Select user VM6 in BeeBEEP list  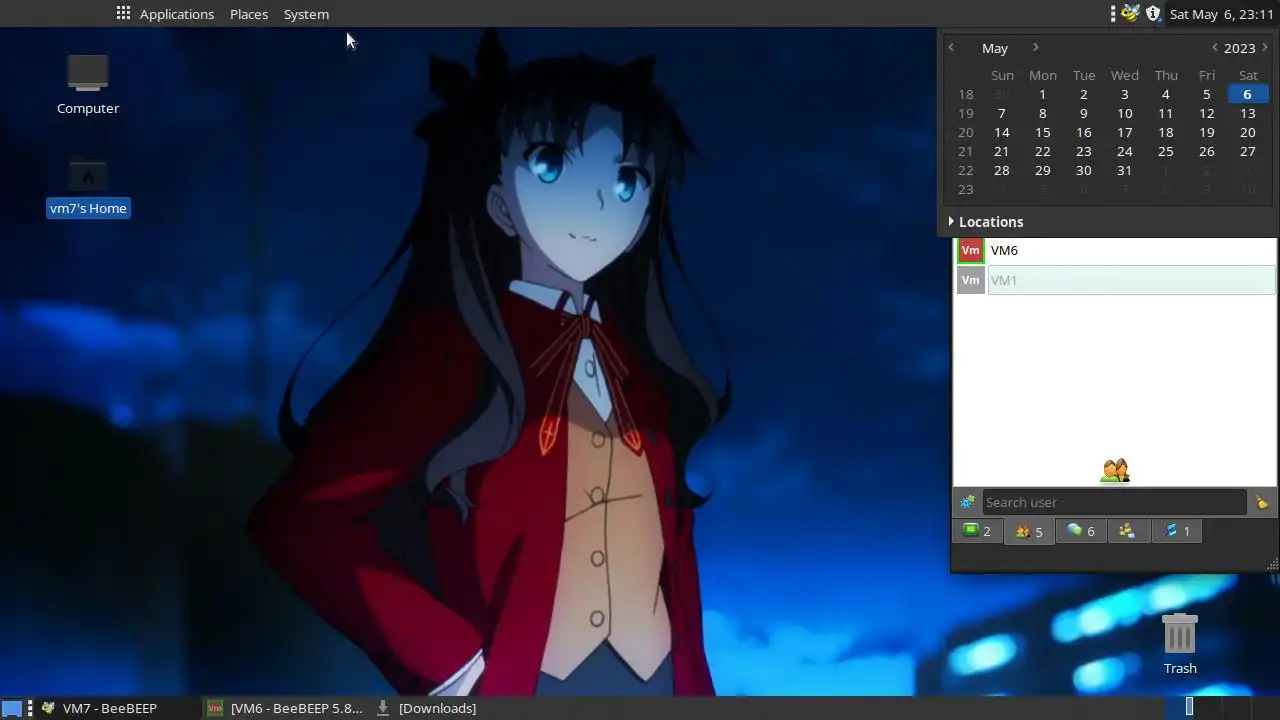click(1116, 250)
